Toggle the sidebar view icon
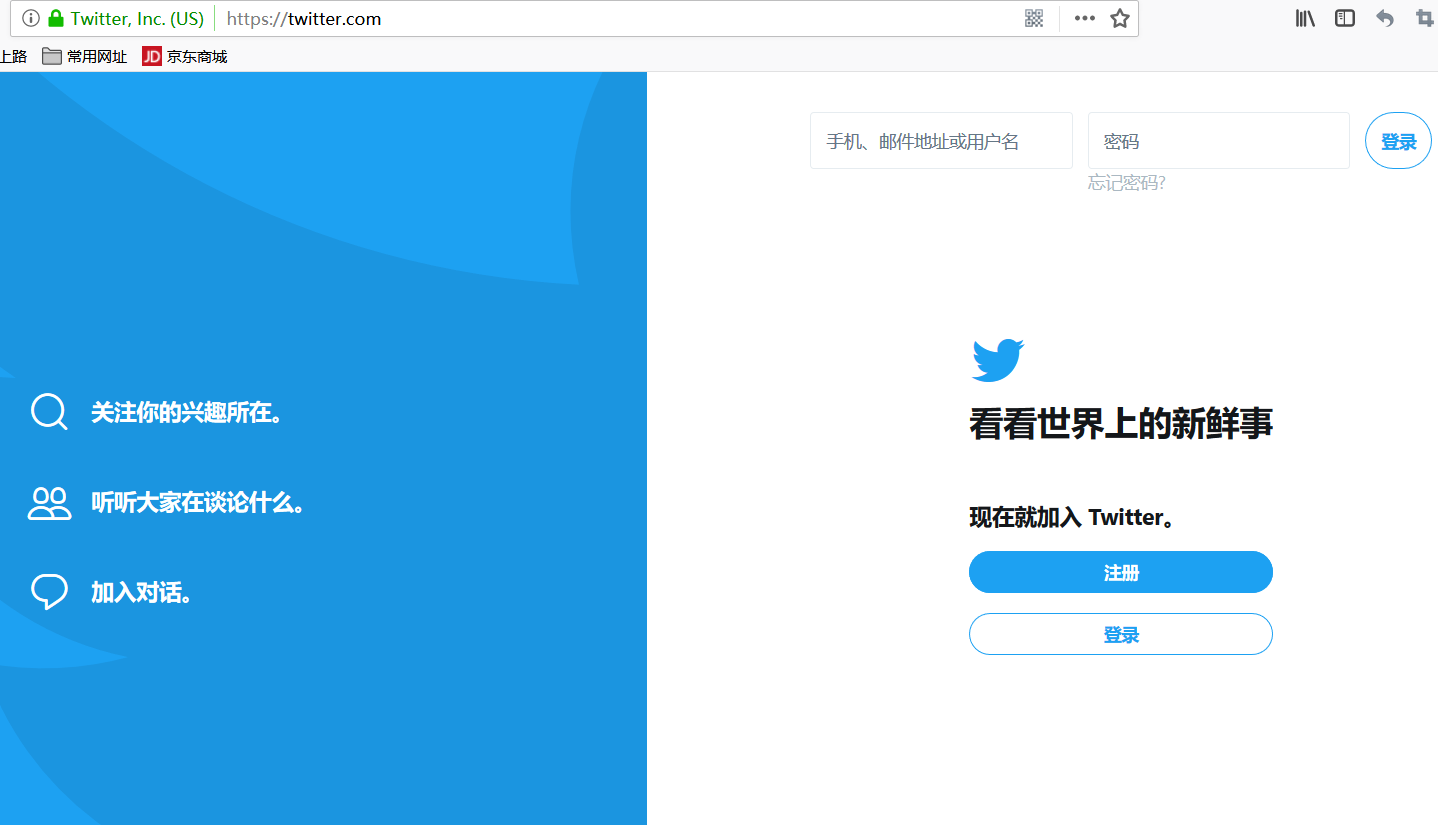This screenshot has width=1438, height=825. 1345,18
